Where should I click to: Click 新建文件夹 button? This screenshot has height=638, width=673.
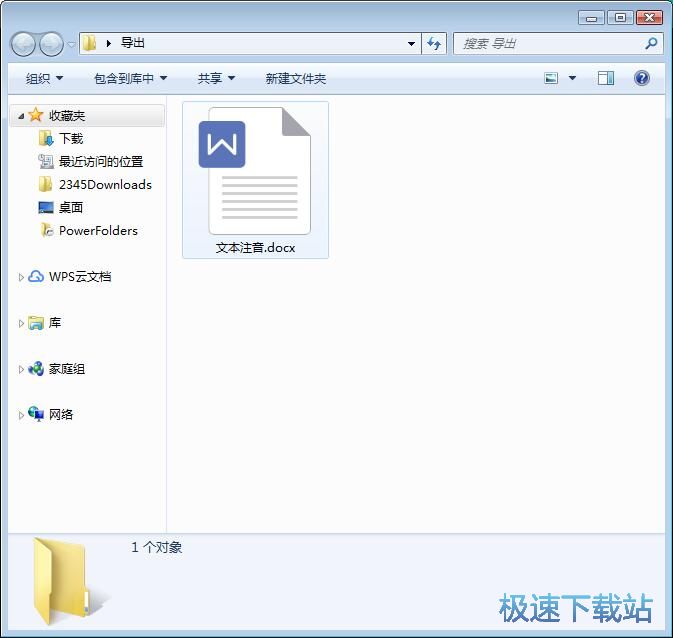(x=296, y=78)
